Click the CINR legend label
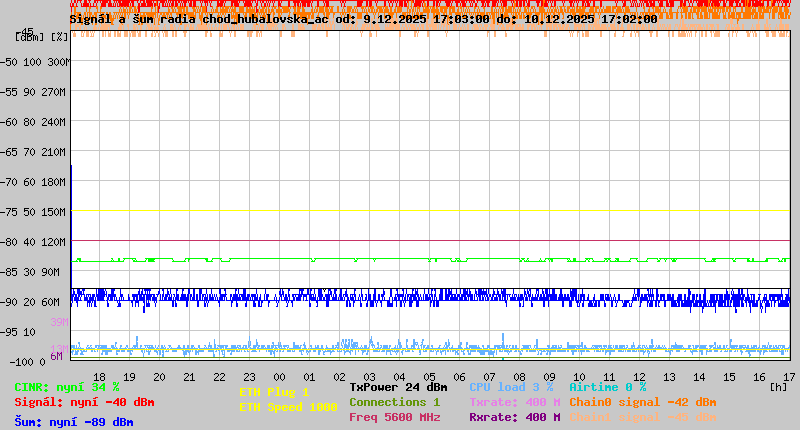The height and width of the screenshot is (430, 800). click(x=66, y=387)
